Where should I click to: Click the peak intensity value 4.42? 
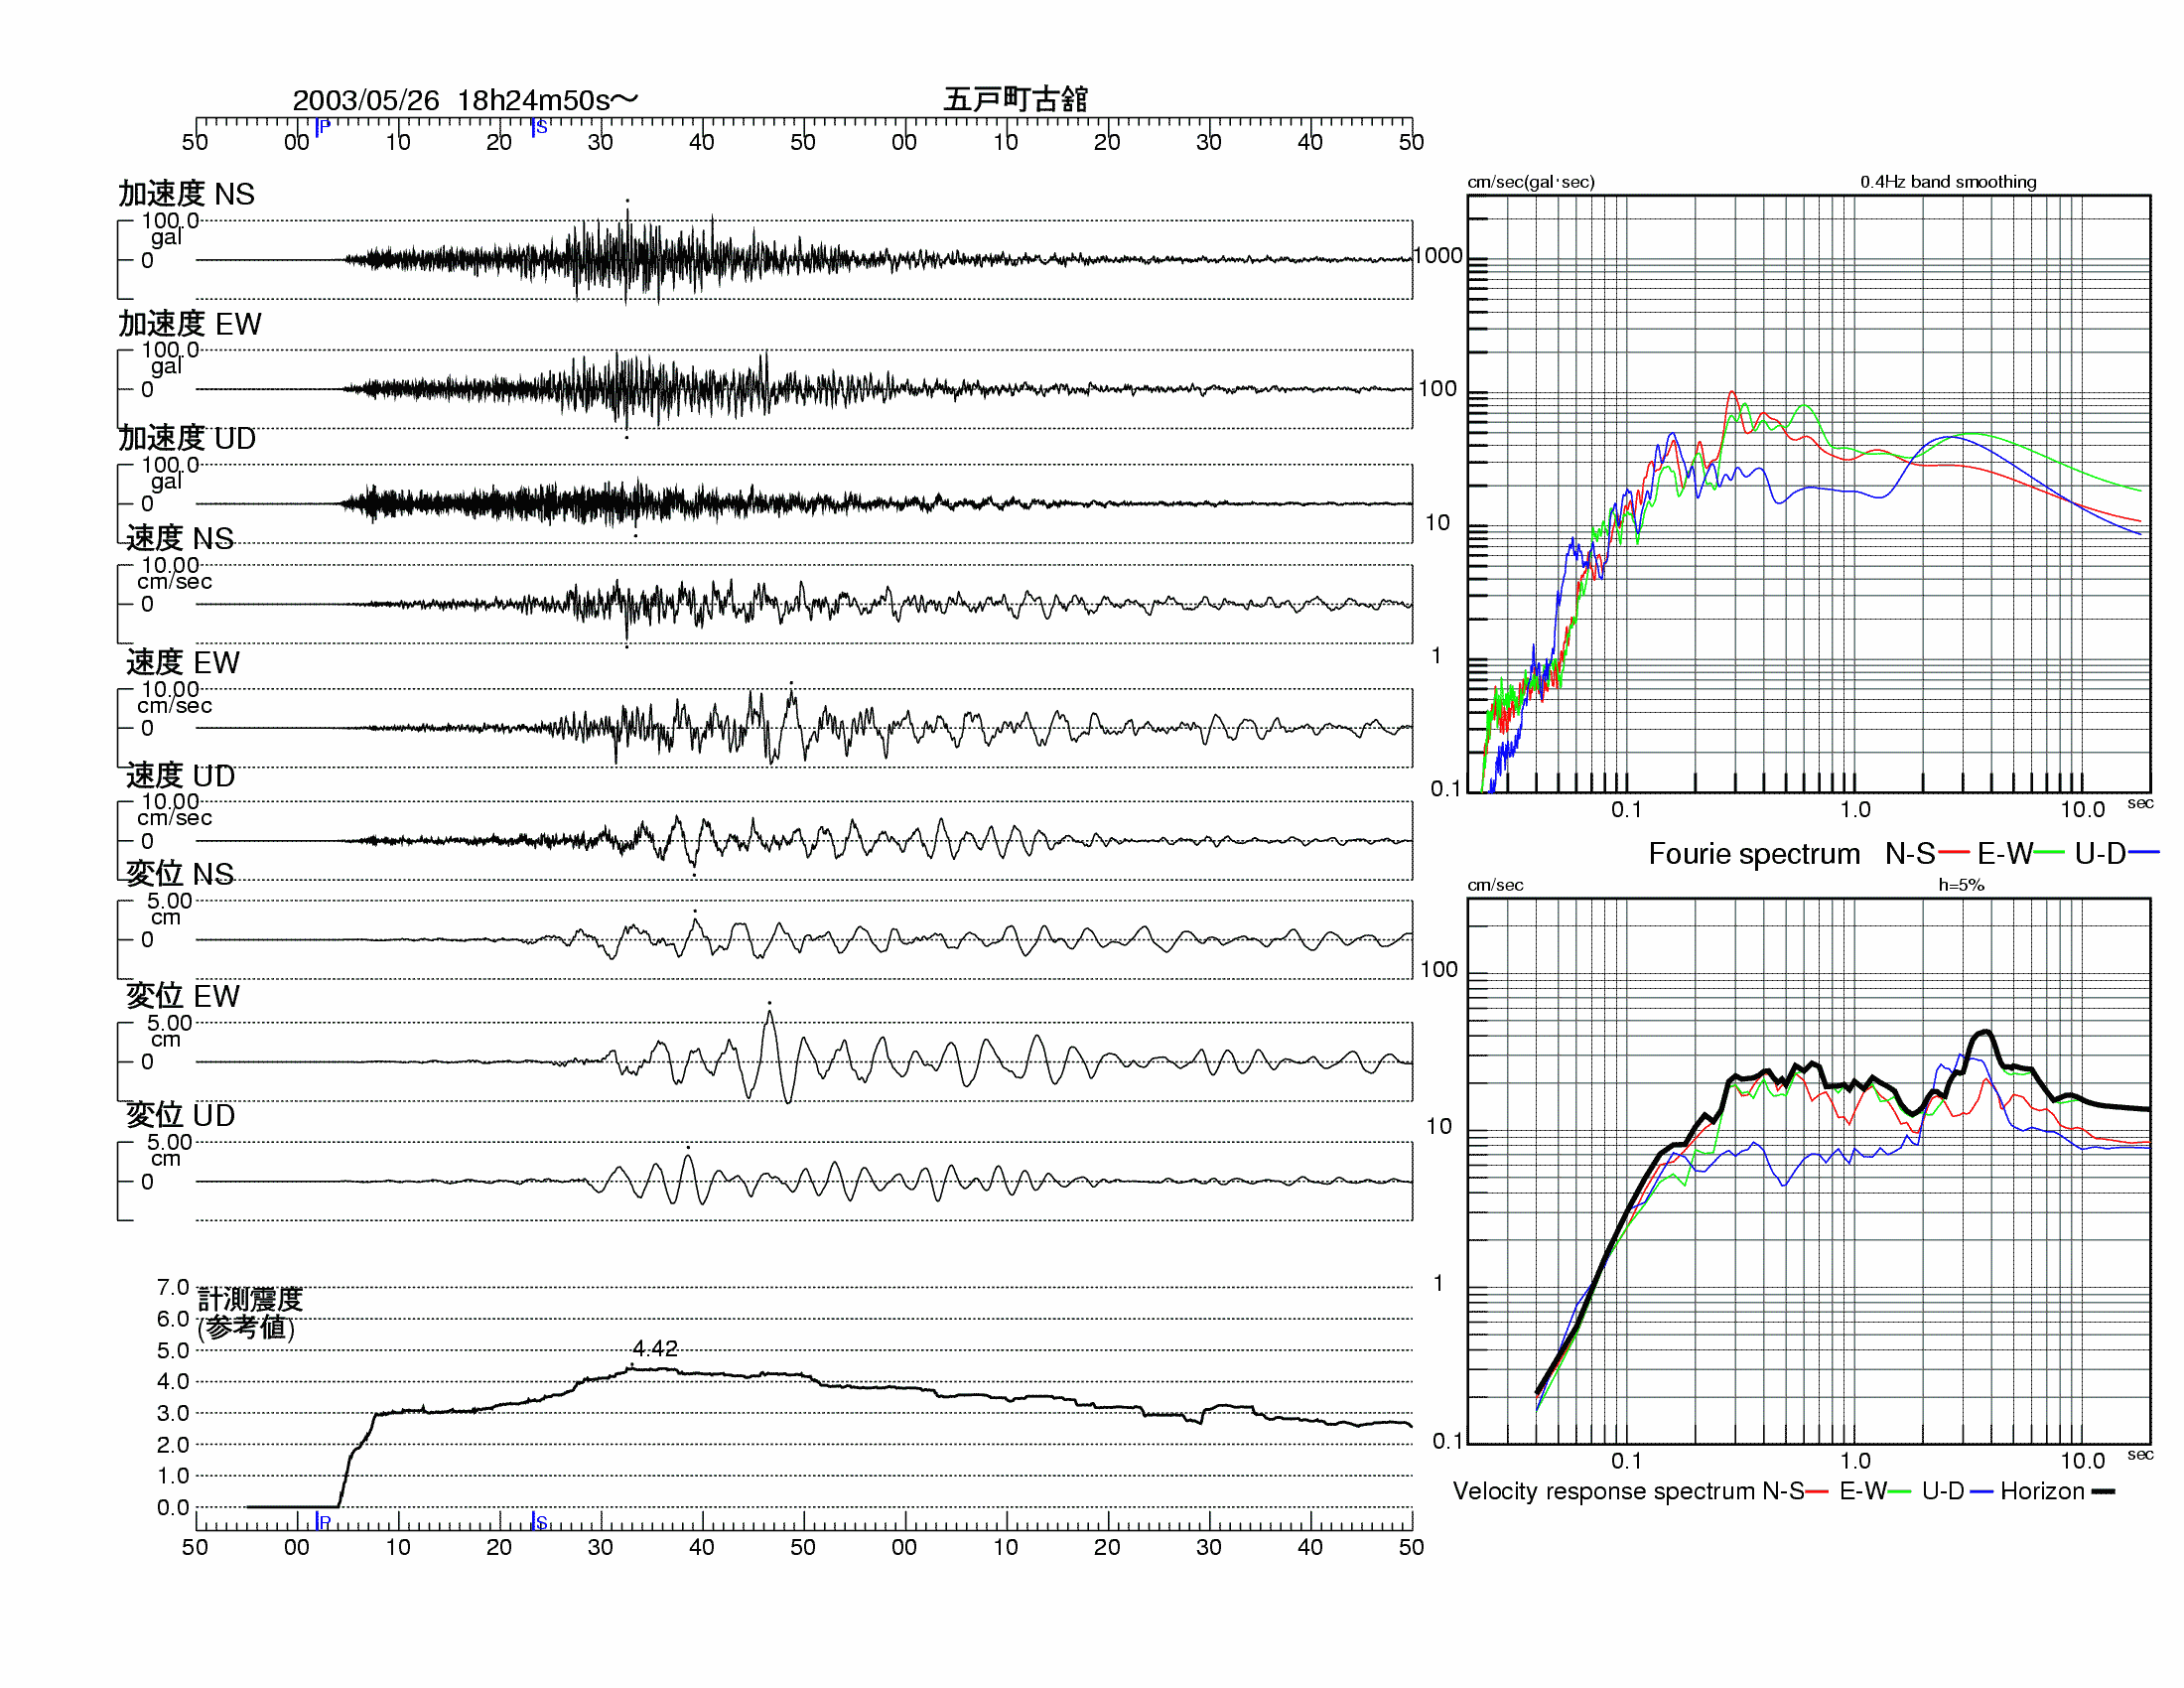(655, 1347)
